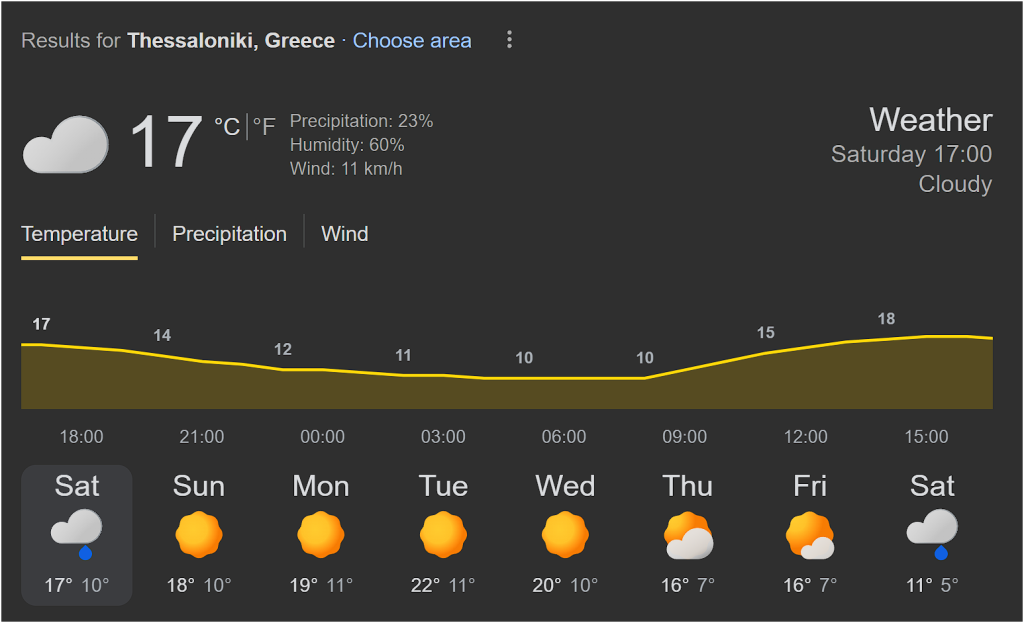Select Monday's sunny forecast icon

pyautogui.click(x=321, y=535)
